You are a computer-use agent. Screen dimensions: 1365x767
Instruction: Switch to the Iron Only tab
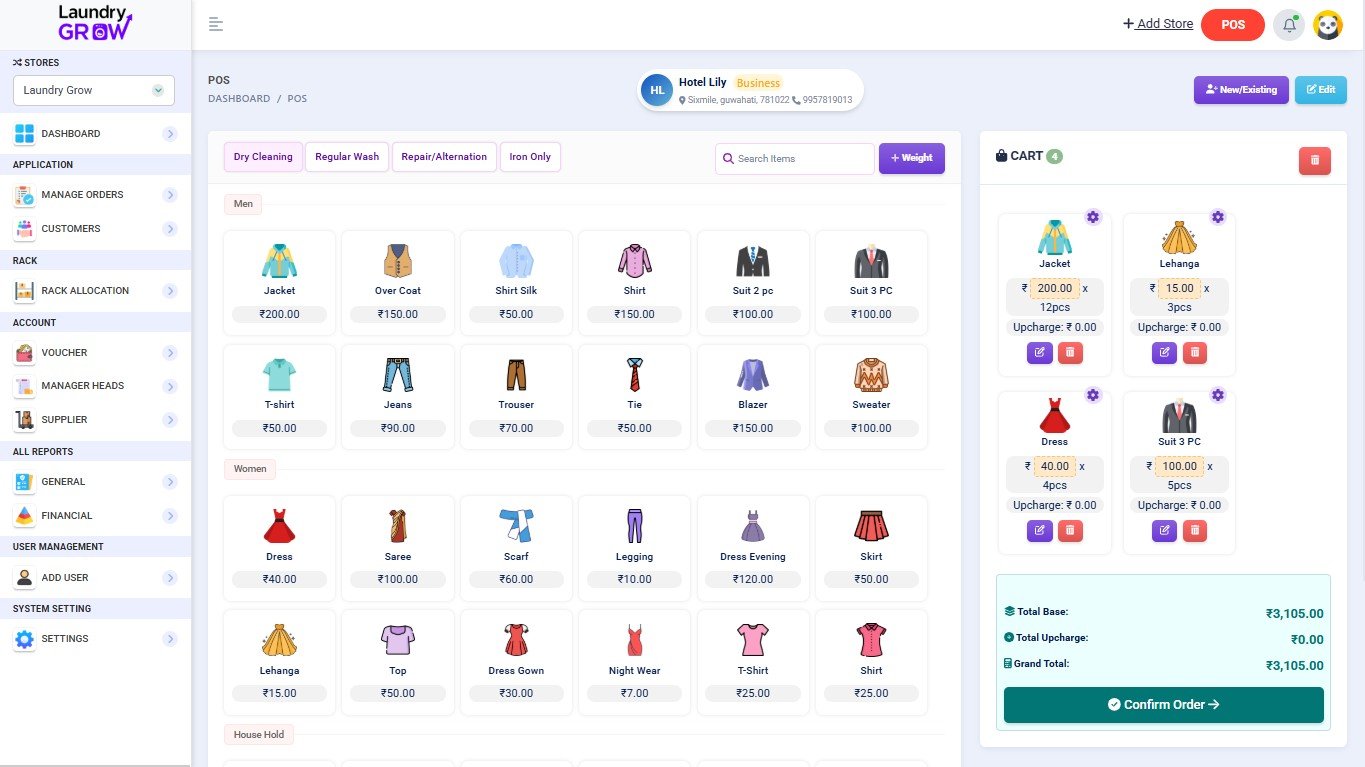[x=530, y=157]
